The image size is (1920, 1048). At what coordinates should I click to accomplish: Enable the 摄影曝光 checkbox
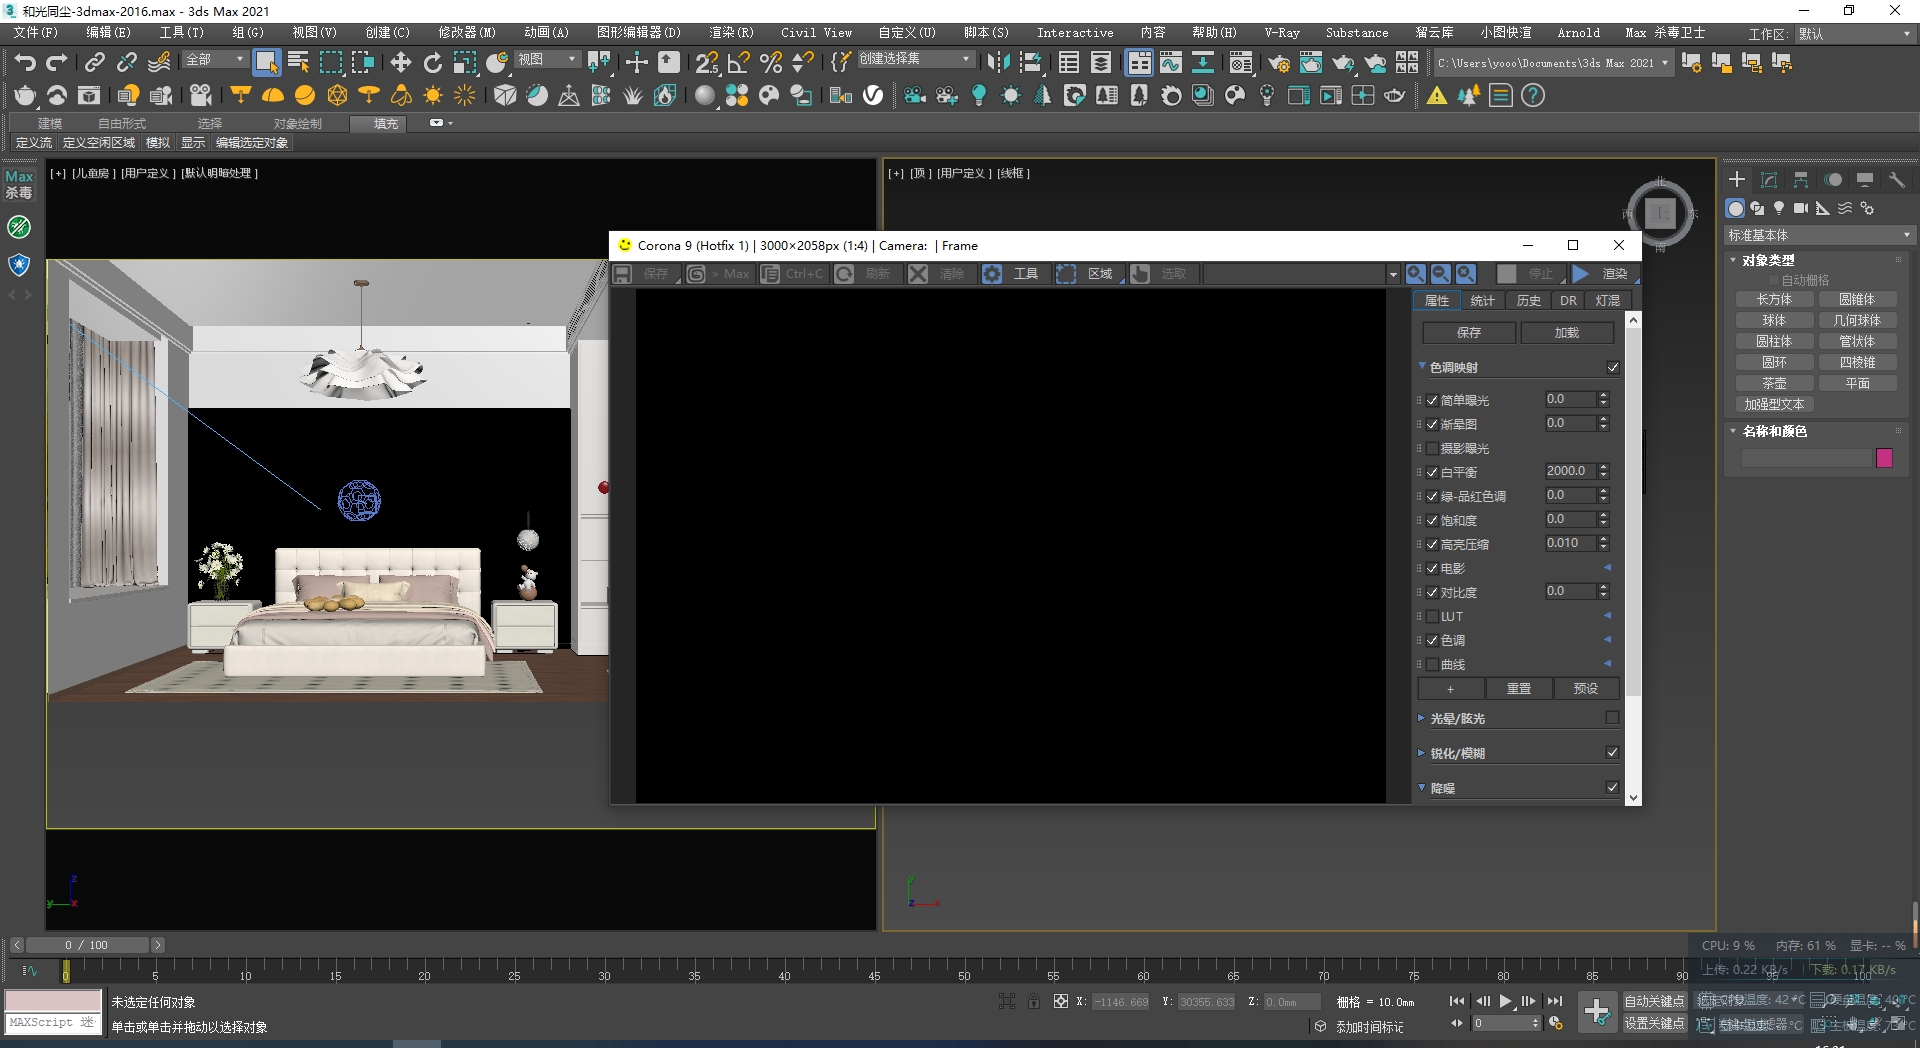click(x=1432, y=448)
